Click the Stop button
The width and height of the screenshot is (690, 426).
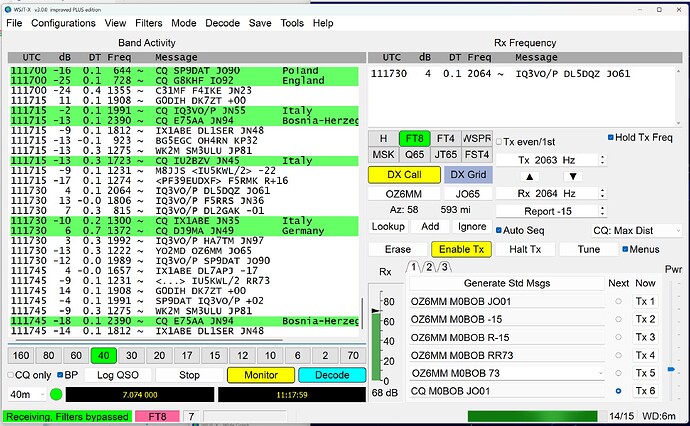click(x=189, y=375)
